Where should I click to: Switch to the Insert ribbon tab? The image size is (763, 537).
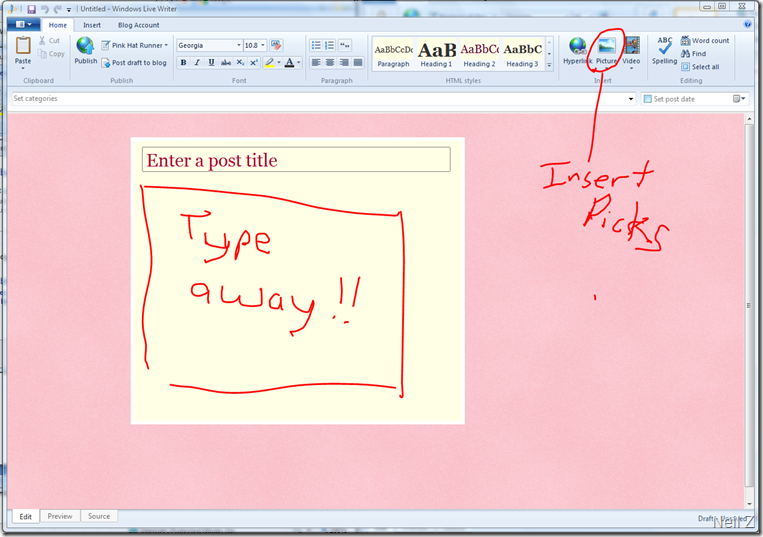coord(91,25)
